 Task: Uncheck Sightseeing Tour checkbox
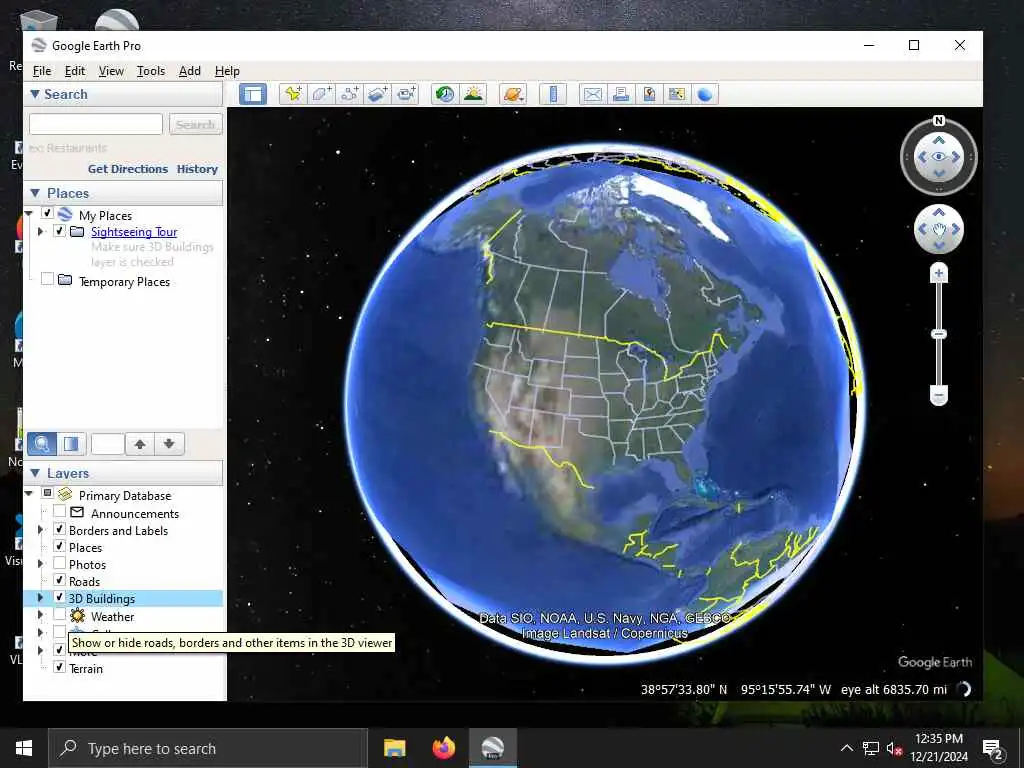click(x=59, y=231)
